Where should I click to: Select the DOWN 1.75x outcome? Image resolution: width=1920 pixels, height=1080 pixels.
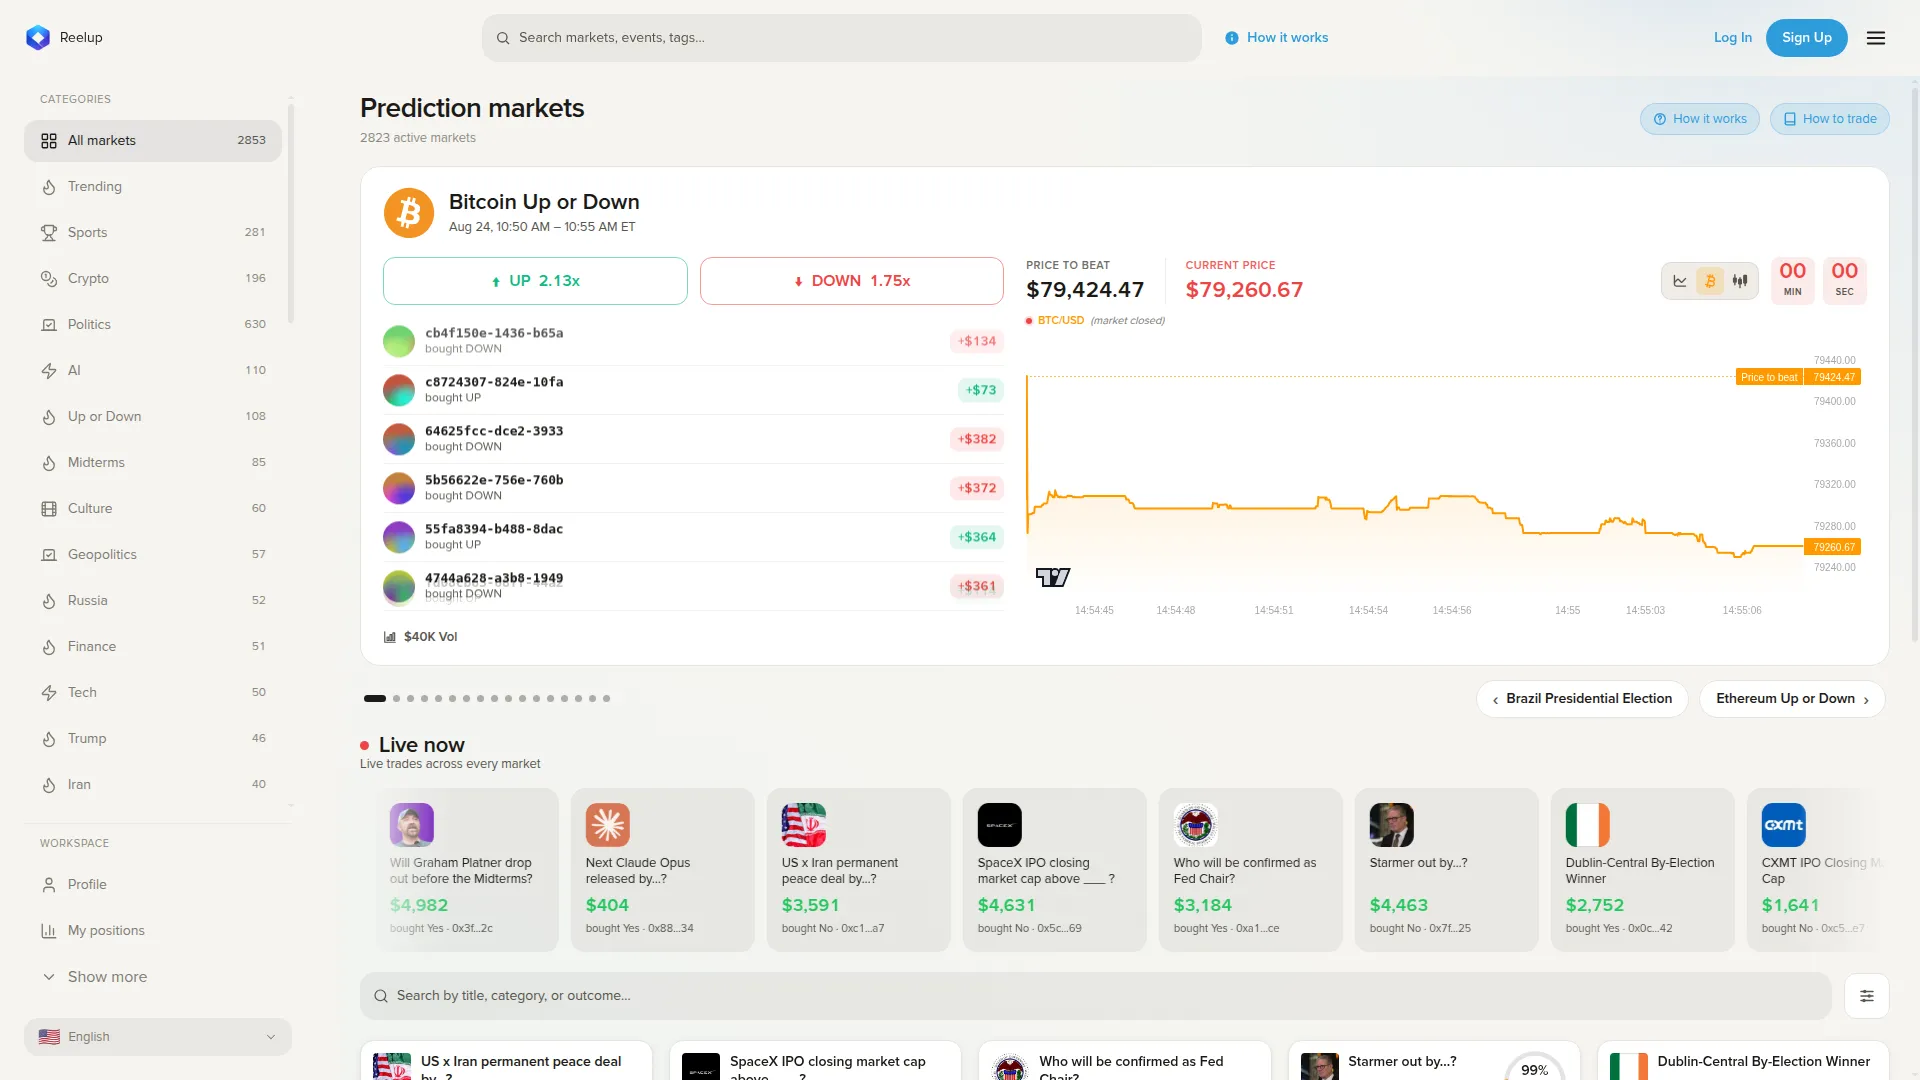tap(852, 281)
